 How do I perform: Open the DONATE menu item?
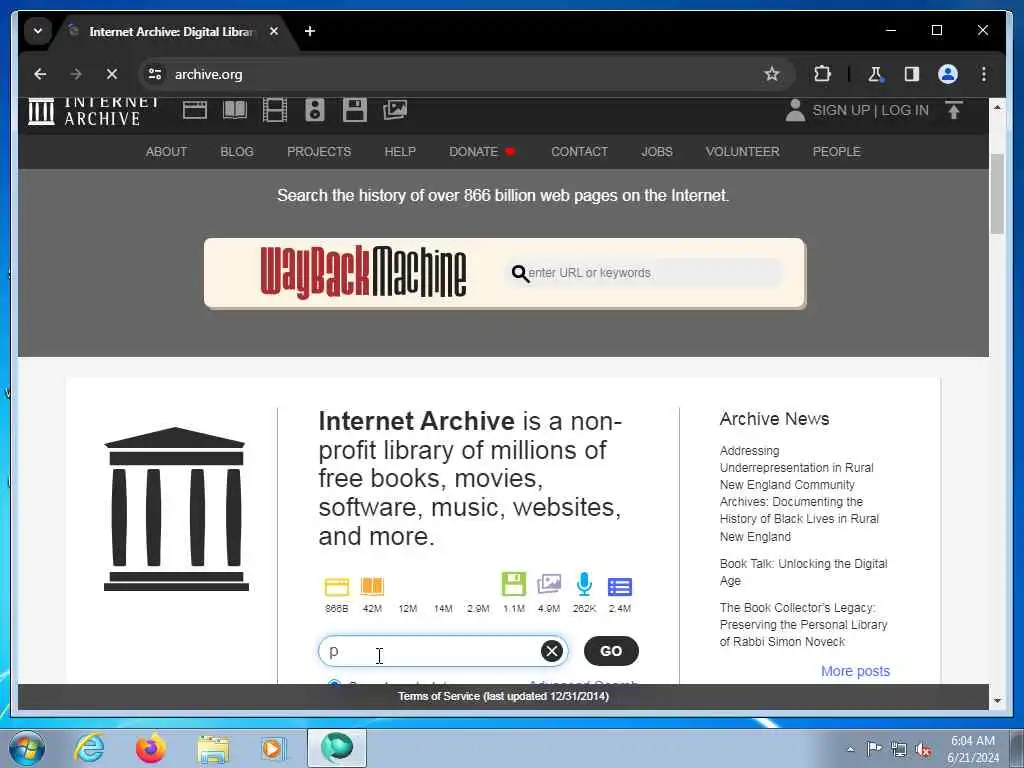(482, 152)
